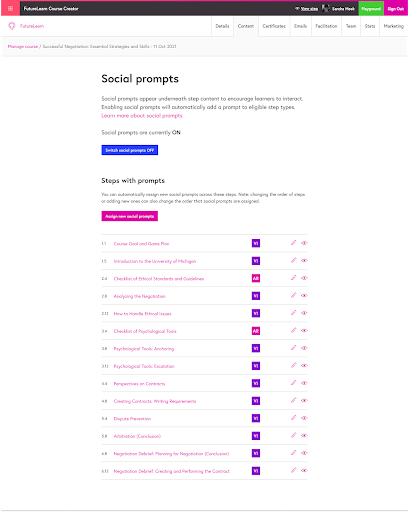This screenshot has width=409, height=512.
Task: Click the FutureLearn lightbulb logo icon
Action: click(12, 26)
